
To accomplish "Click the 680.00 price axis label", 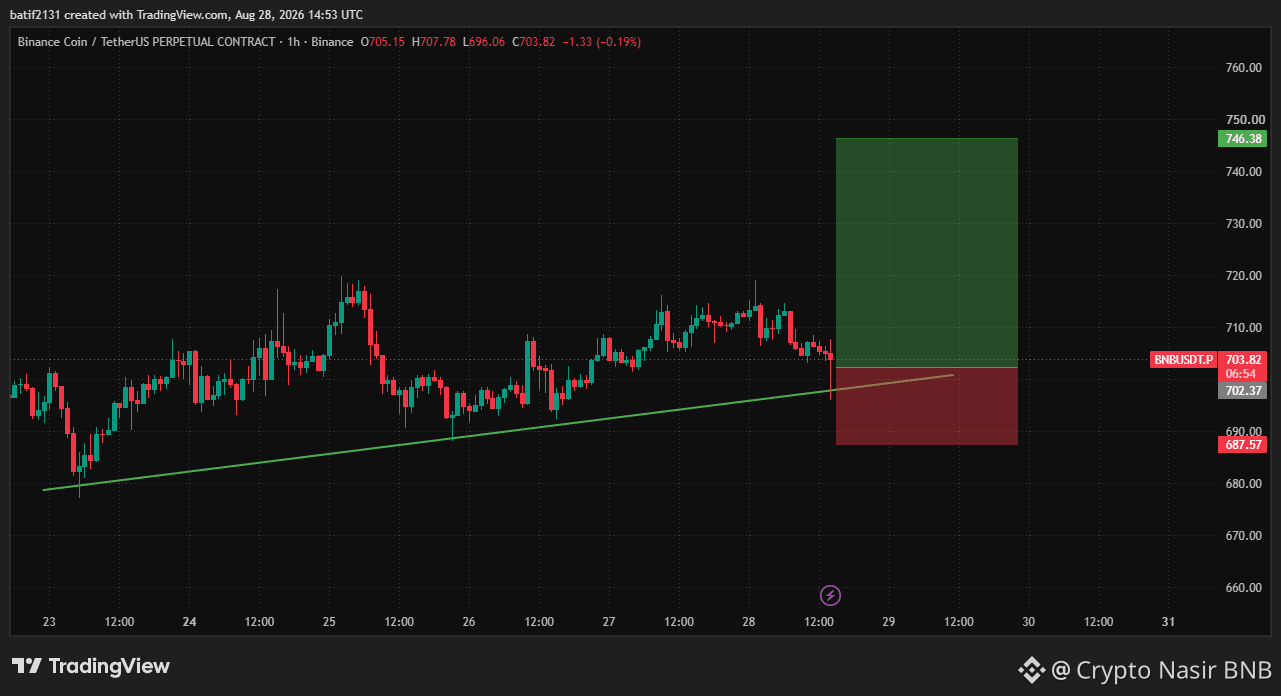I will pos(1243,484).
